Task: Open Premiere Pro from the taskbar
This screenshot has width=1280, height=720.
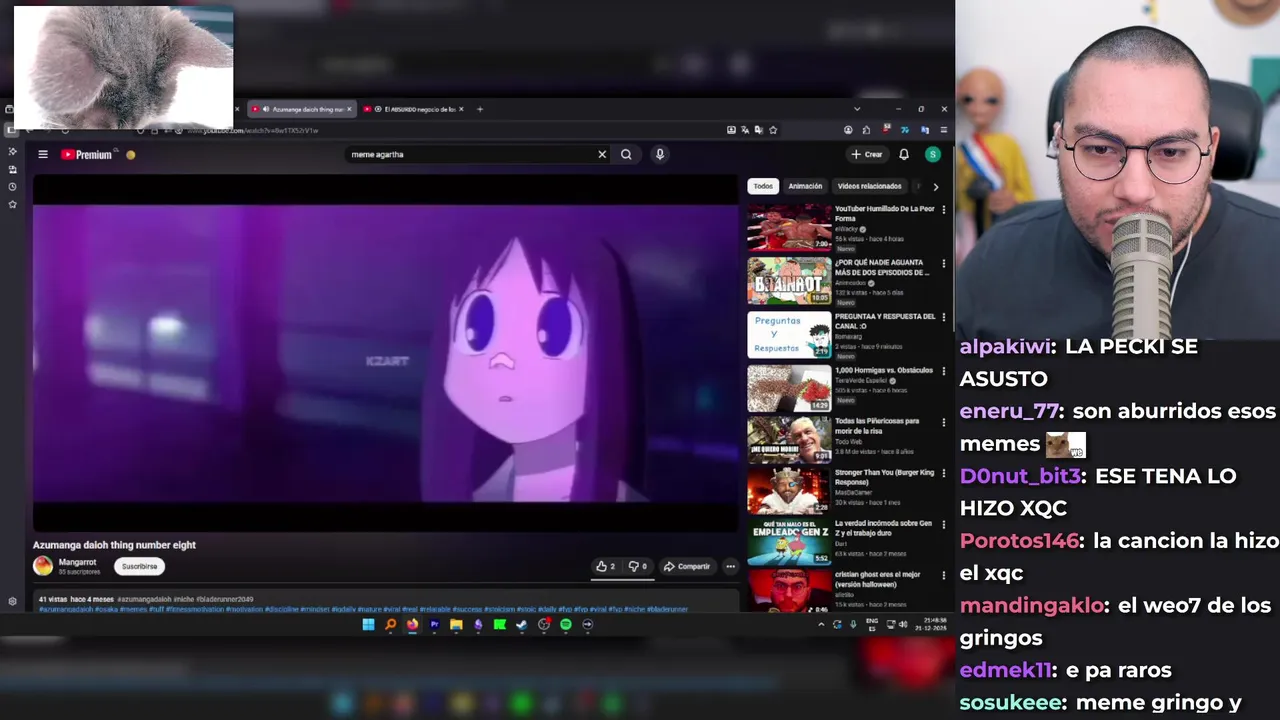Action: point(434,625)
